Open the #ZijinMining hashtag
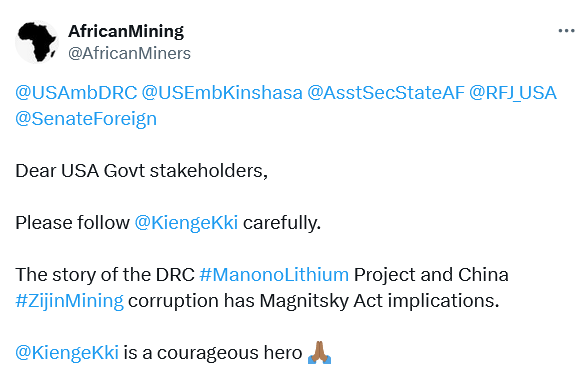Image resolution: width=587 pixels, height=375 pixels. tap(69, 301)
